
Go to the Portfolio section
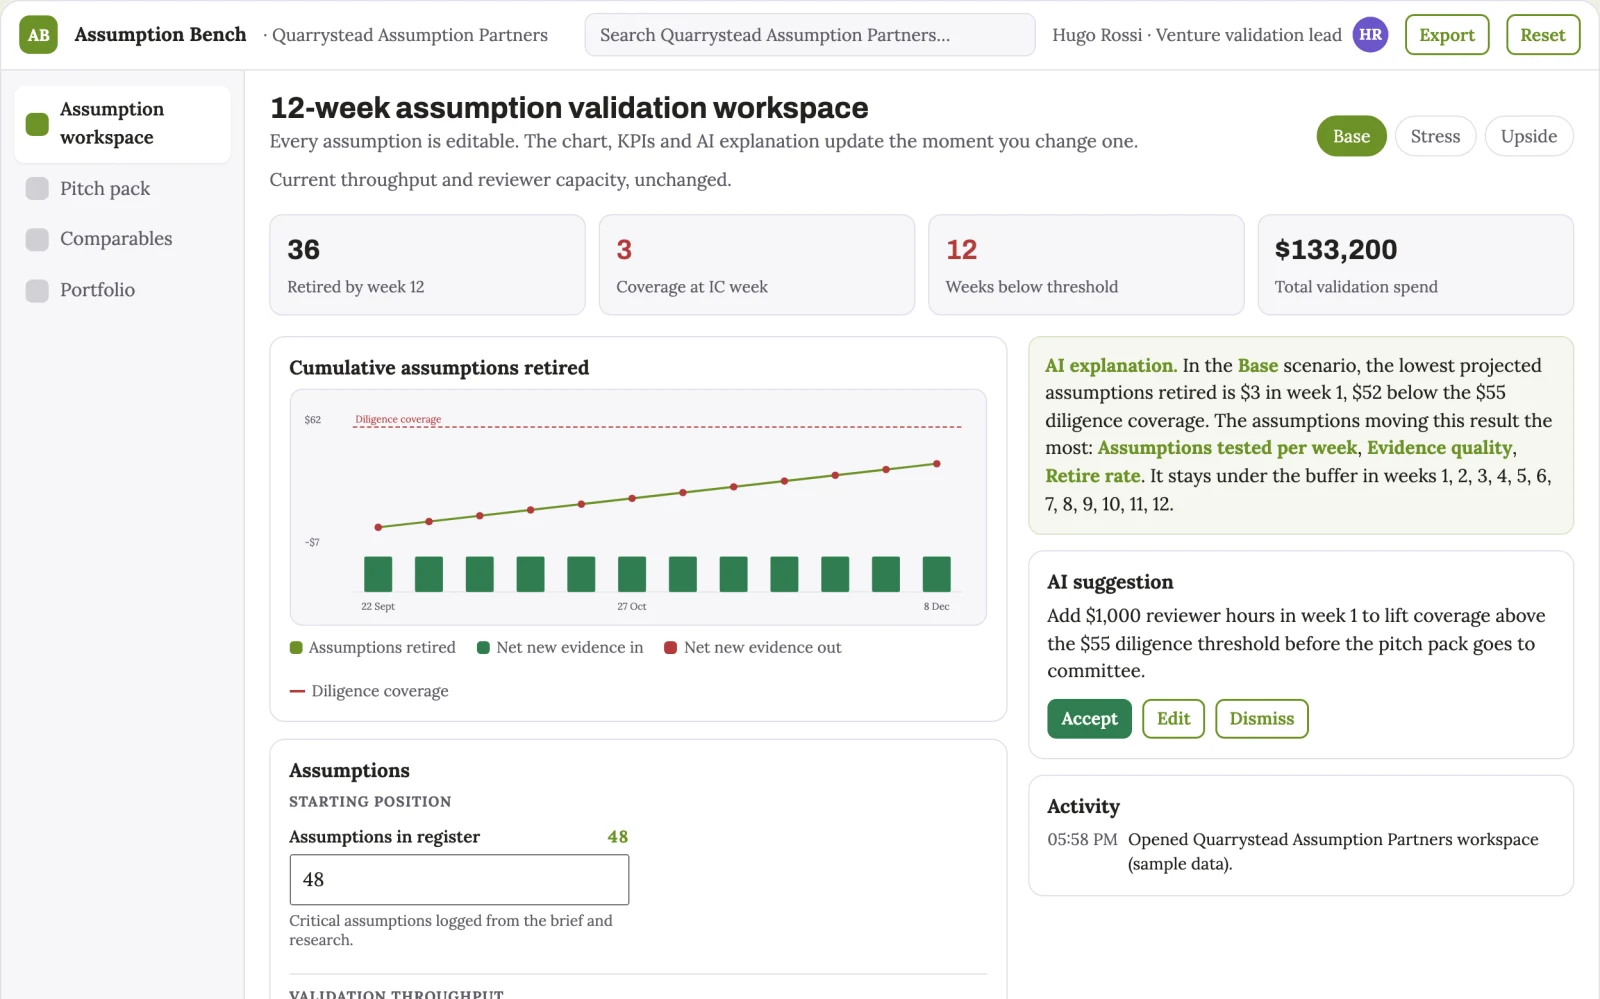click(x=123, y=290)
